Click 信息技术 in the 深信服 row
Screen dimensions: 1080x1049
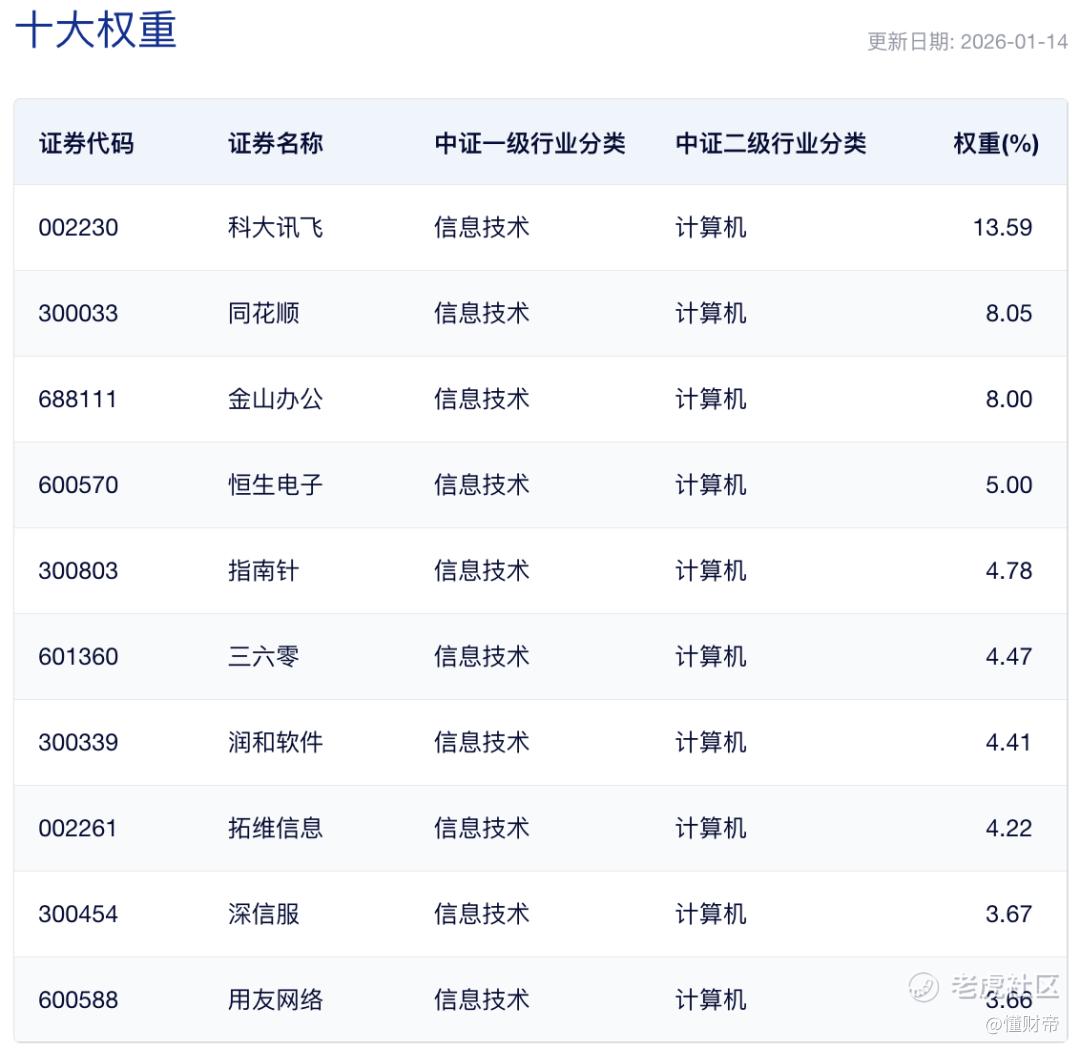coord(481,914)
